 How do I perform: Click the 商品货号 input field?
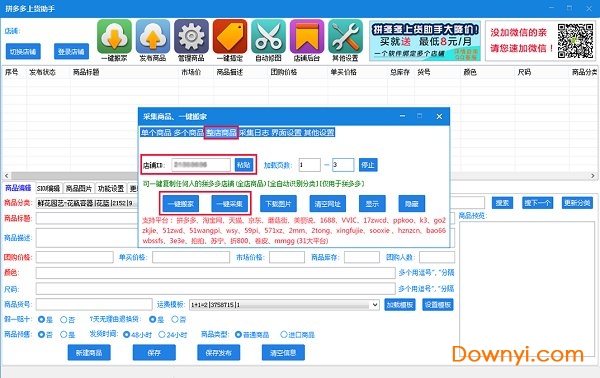(94, 305)
